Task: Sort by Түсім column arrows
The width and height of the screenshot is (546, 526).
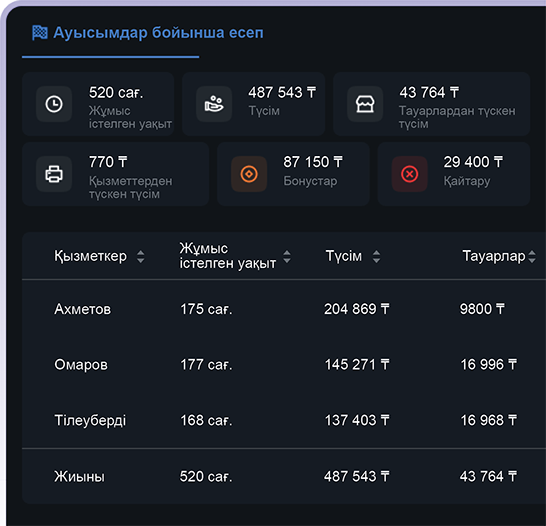Action: 376,257
